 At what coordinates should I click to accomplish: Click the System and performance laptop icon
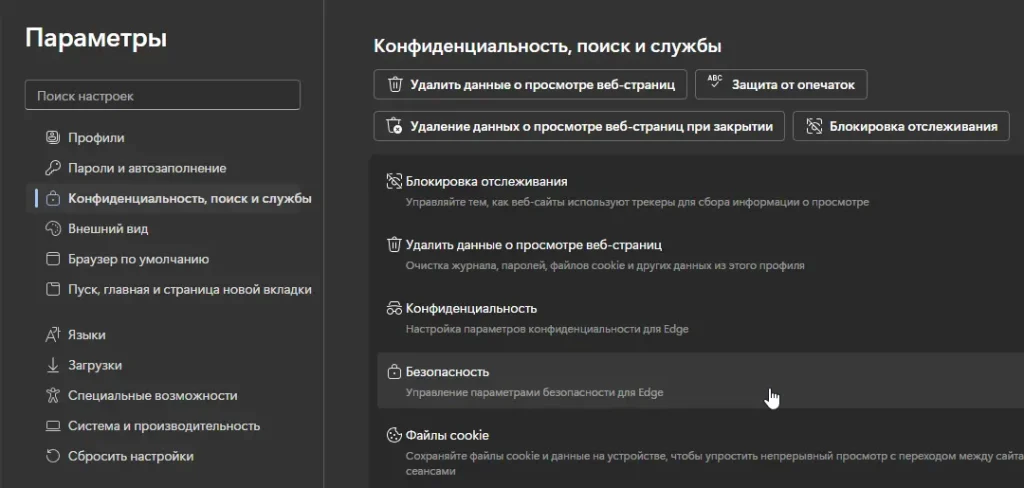click(x=54, y=426)
